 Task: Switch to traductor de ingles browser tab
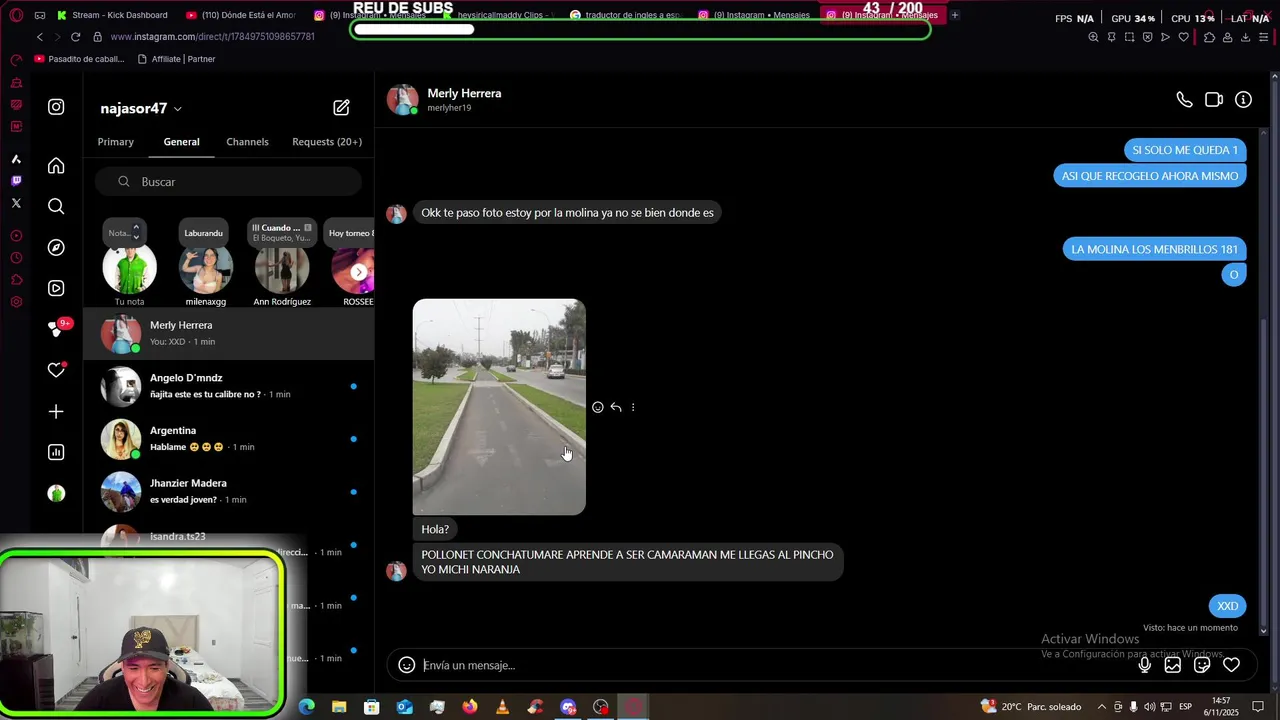[625, 15]
